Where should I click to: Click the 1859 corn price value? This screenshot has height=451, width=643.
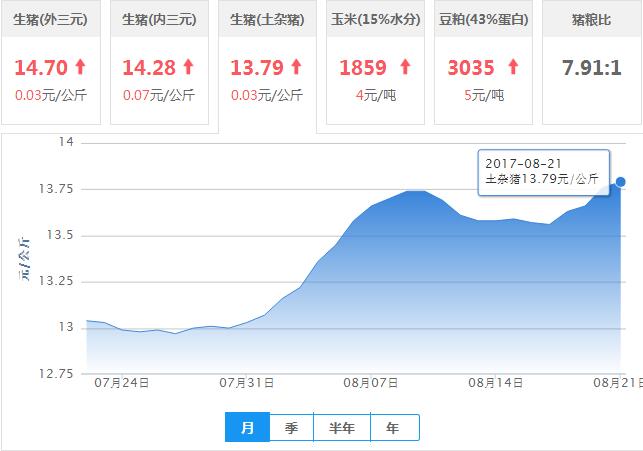click(363, 68)
